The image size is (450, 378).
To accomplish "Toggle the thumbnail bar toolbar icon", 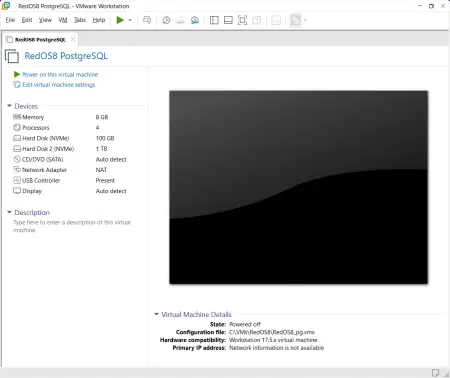I will [x=228, y=20].
